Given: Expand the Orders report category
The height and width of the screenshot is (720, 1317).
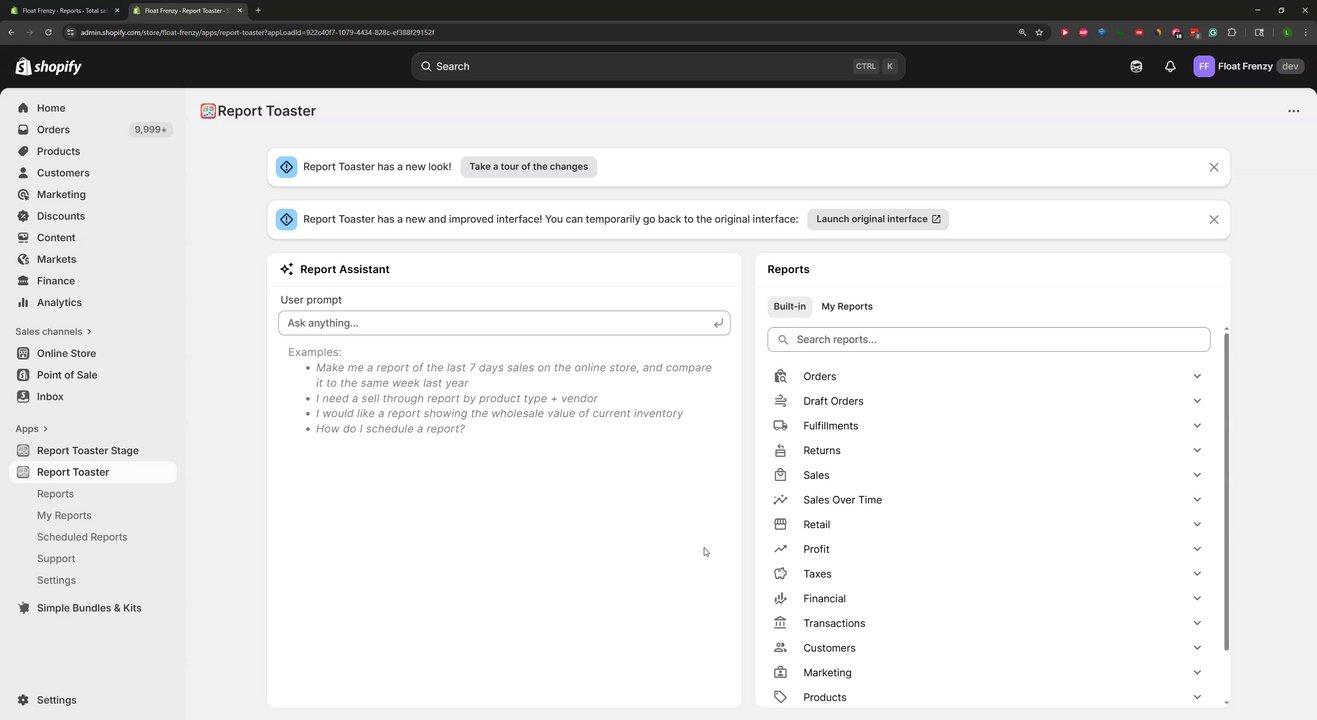Looking at the screenshot, I should point(1196,377).
